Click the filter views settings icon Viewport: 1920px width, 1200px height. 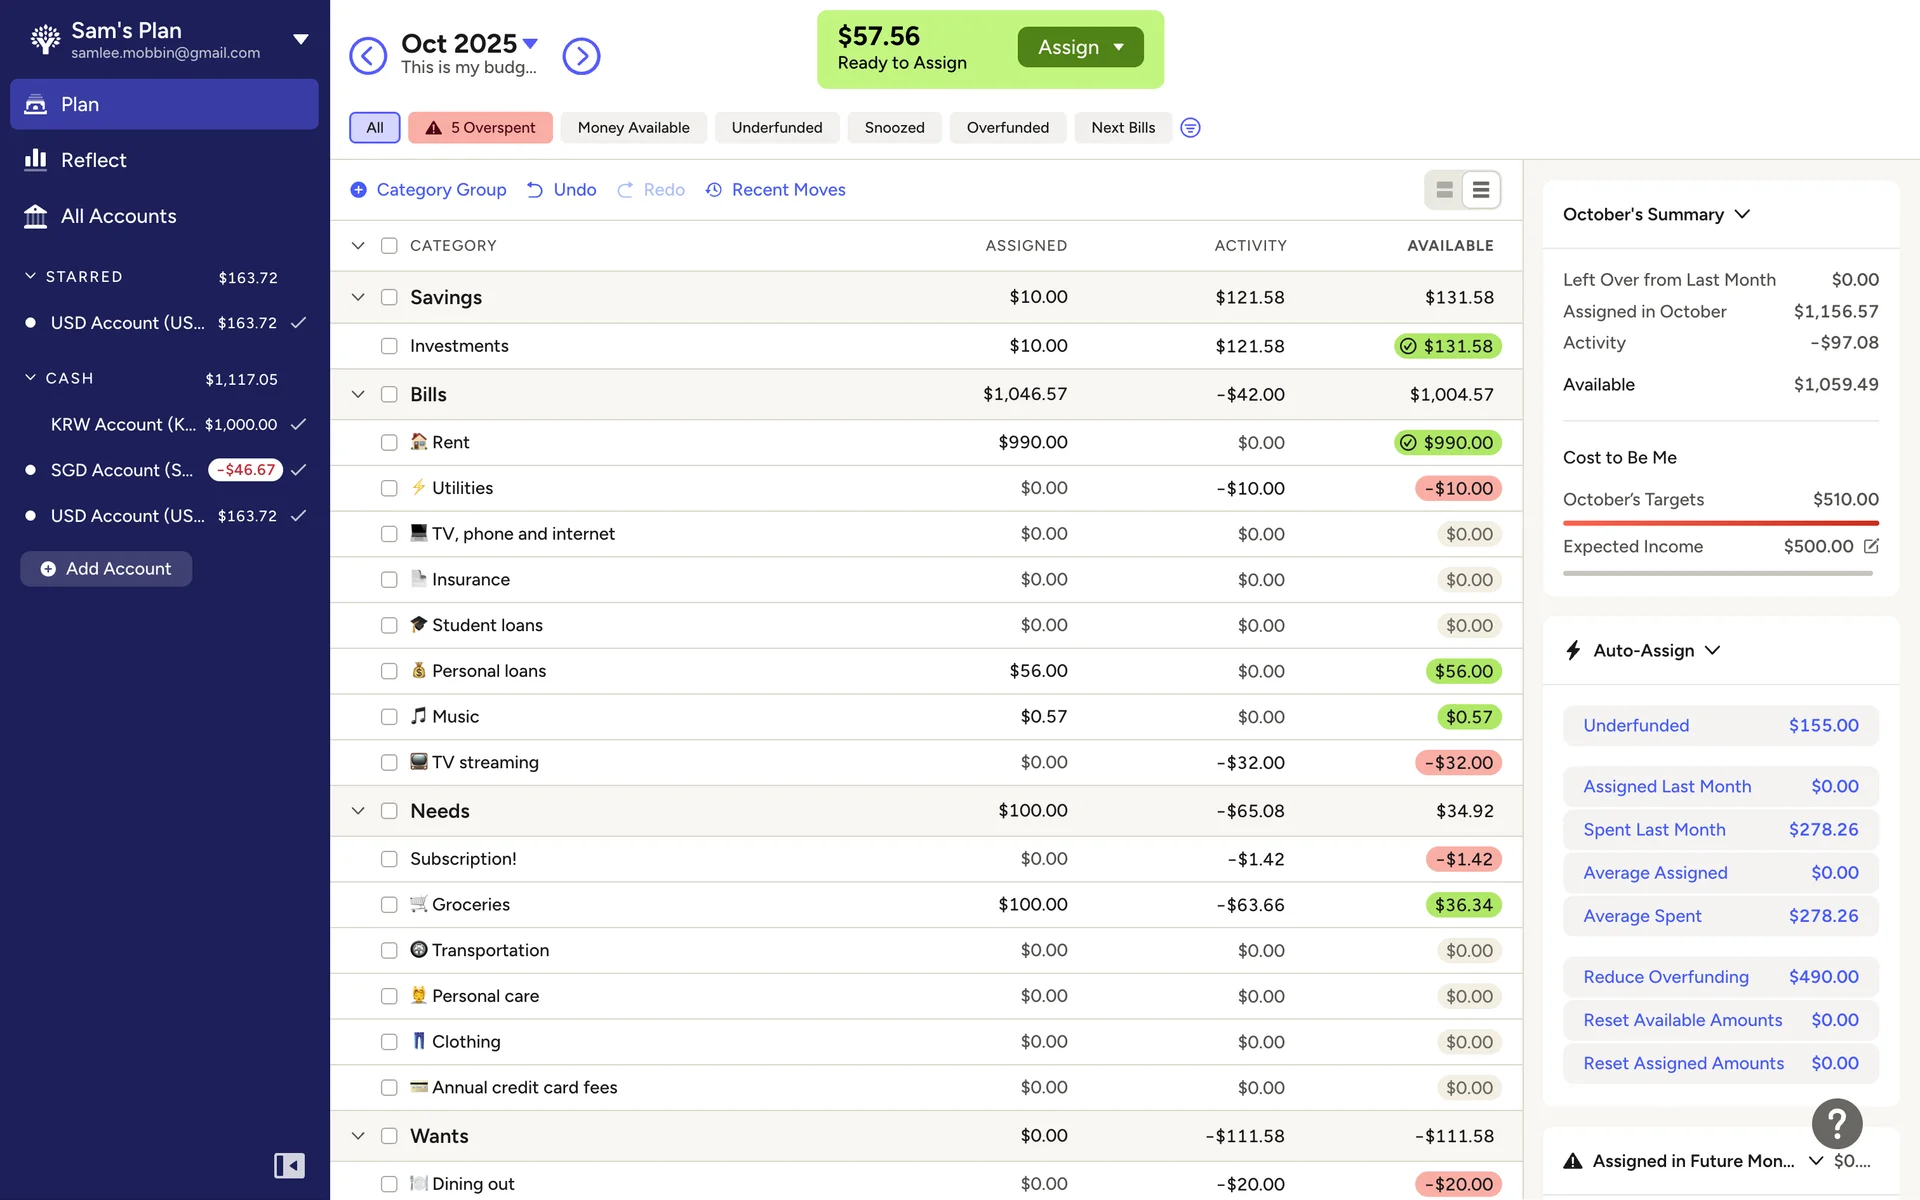pyautogui.click(x=1190, y=127)
